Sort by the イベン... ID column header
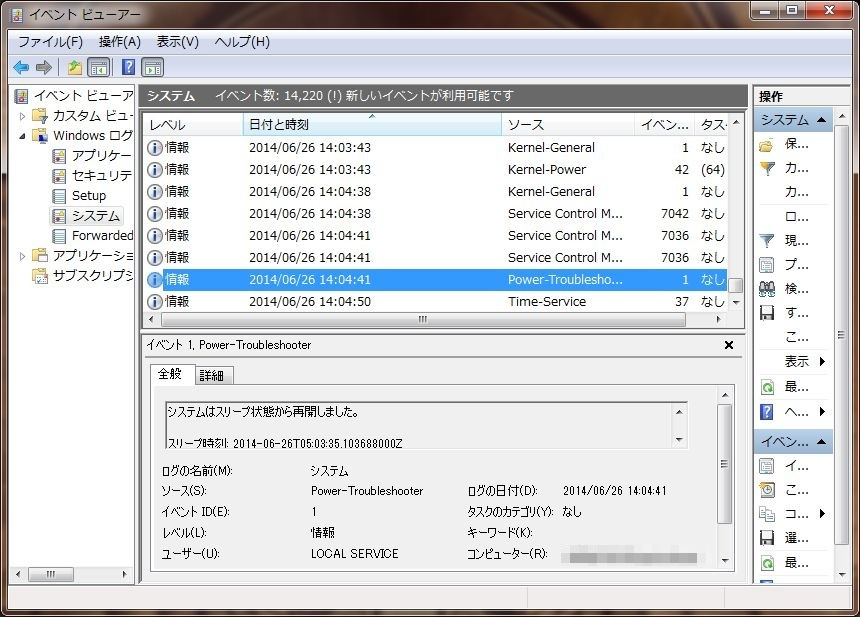Screen dimensions: 860x617 click(x=664, y=124)
